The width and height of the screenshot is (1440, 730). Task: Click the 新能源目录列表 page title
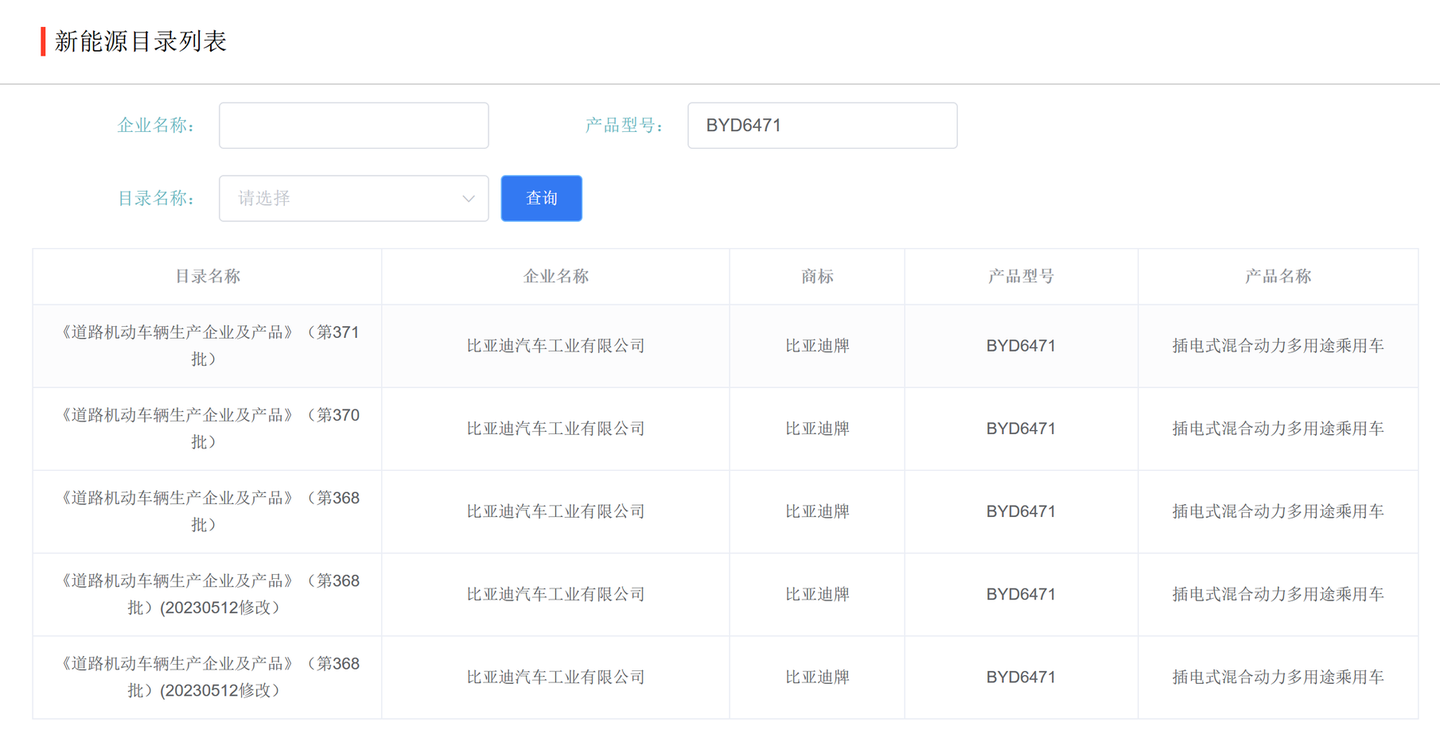tap(140, 41)
